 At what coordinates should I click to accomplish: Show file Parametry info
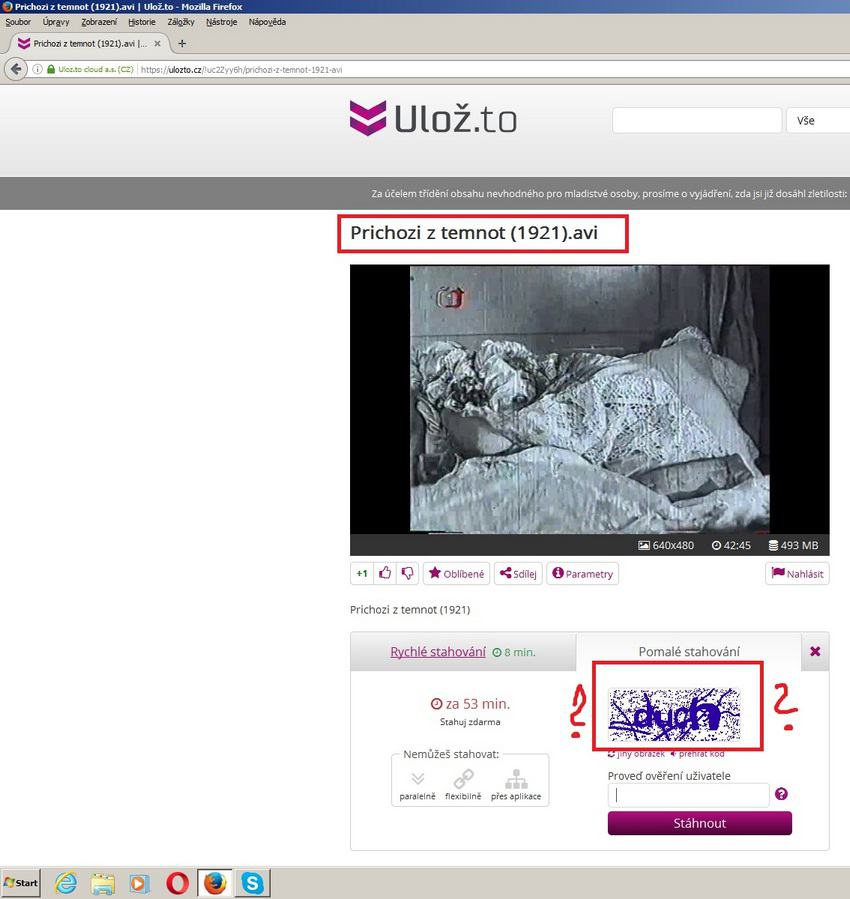(x=582, y=573)
